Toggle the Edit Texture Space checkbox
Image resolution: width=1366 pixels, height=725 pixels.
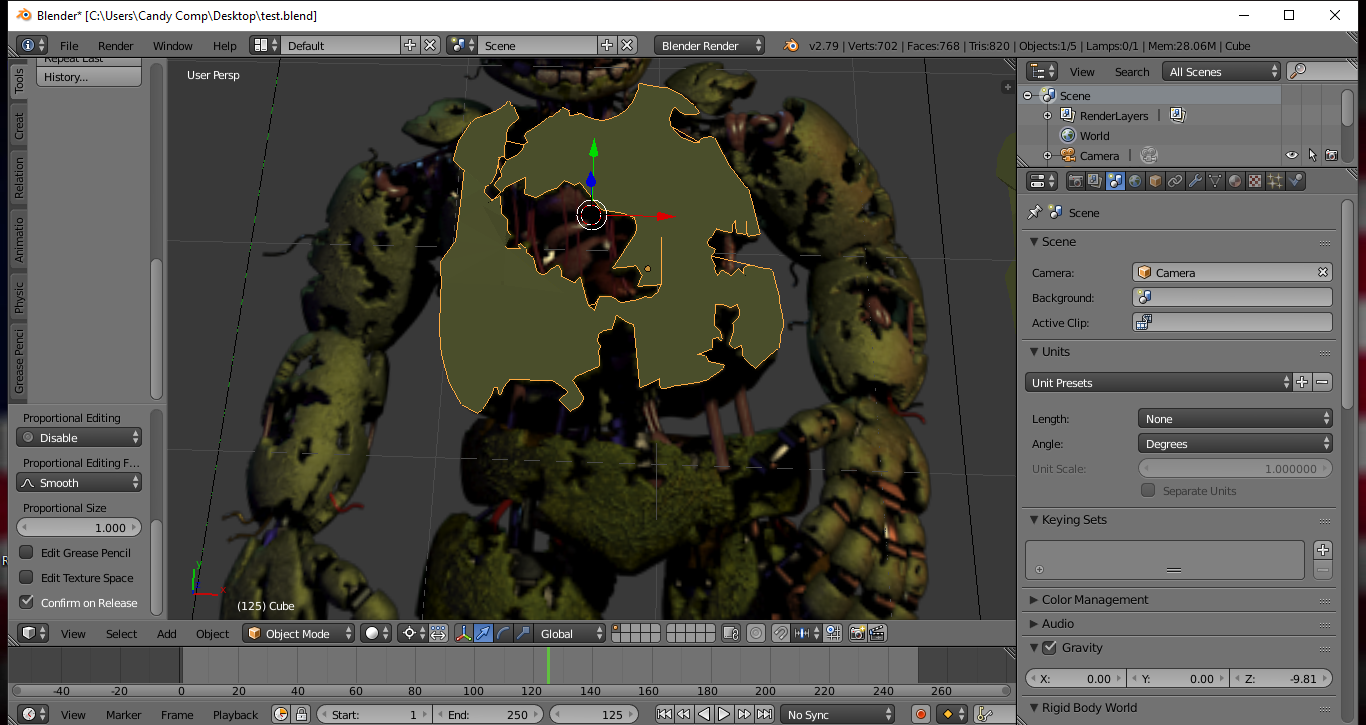click(27, 577)
